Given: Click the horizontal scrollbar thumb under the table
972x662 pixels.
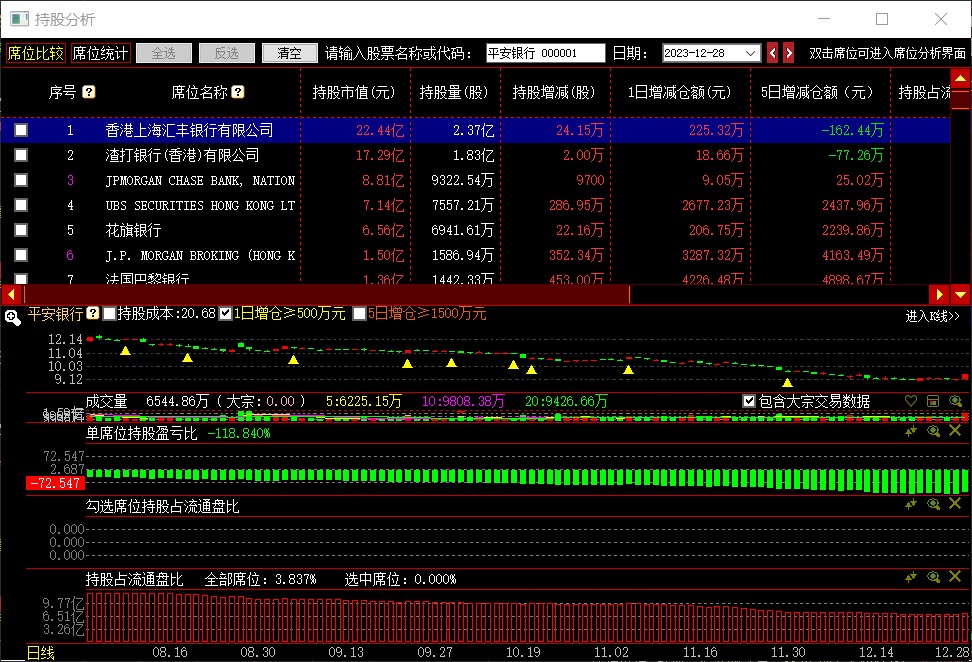Looking at the screenshot, I should pos(325,294).
